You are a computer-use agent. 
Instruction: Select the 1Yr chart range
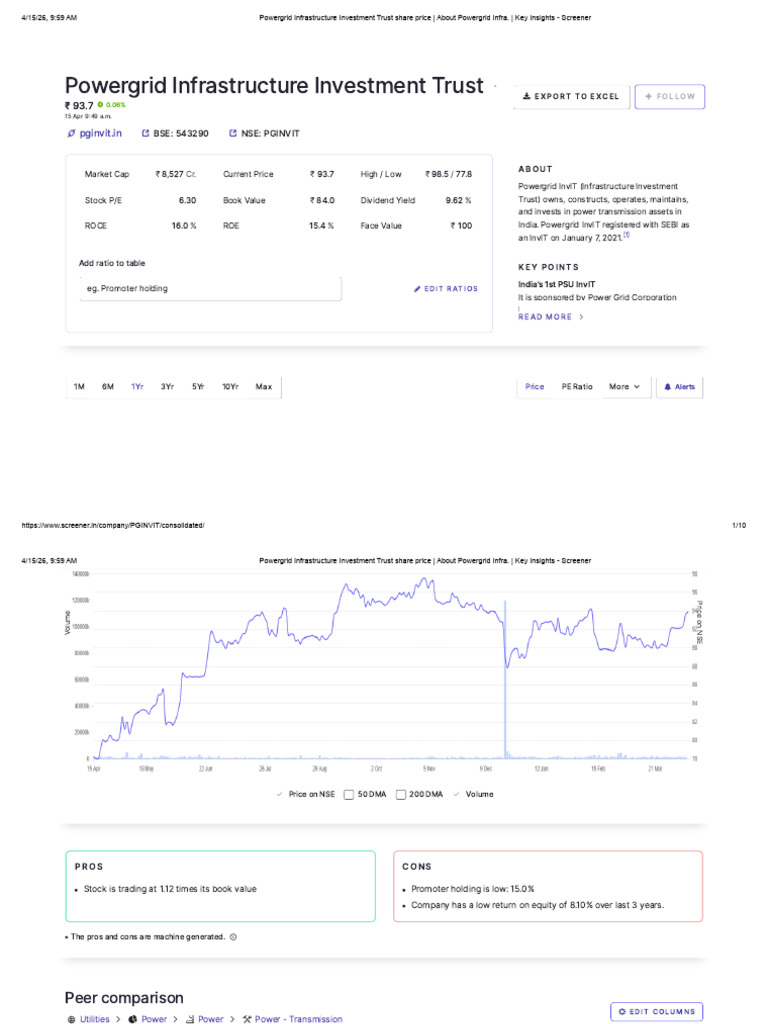(137, 387)
